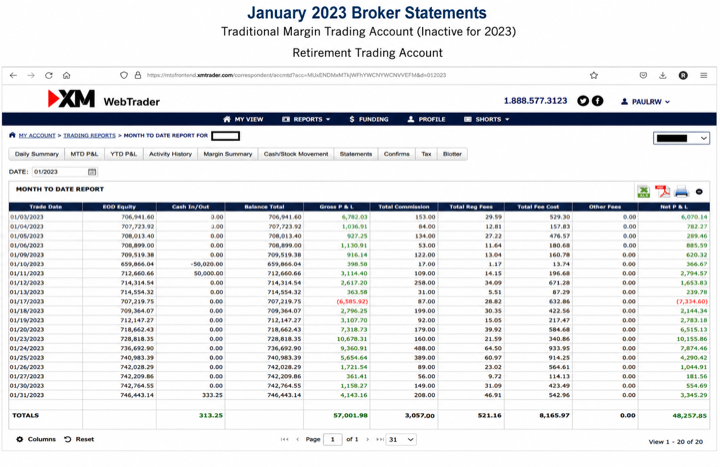Click the shield tracking protection icon

pos(124,75)
